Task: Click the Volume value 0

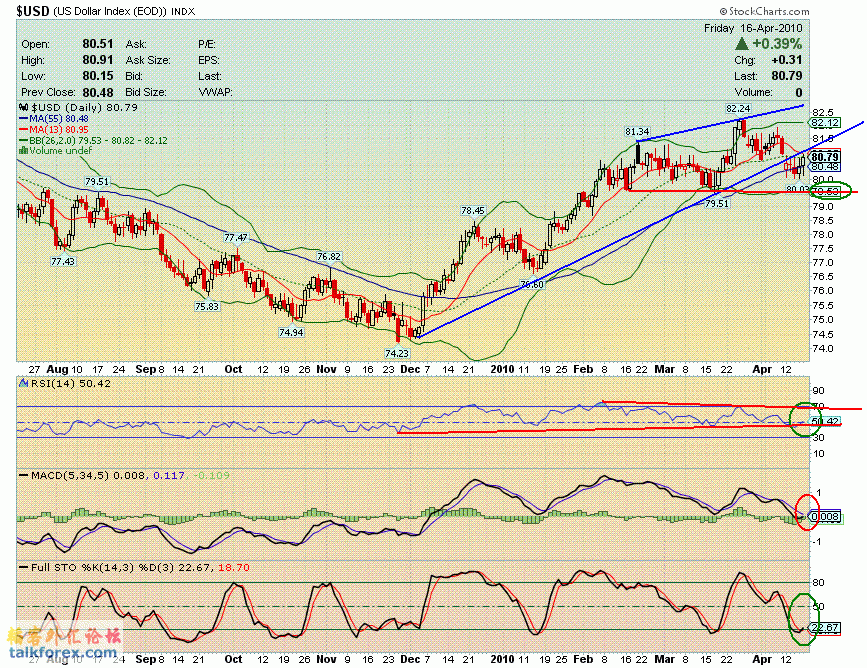Action: [x=798, y=92]
